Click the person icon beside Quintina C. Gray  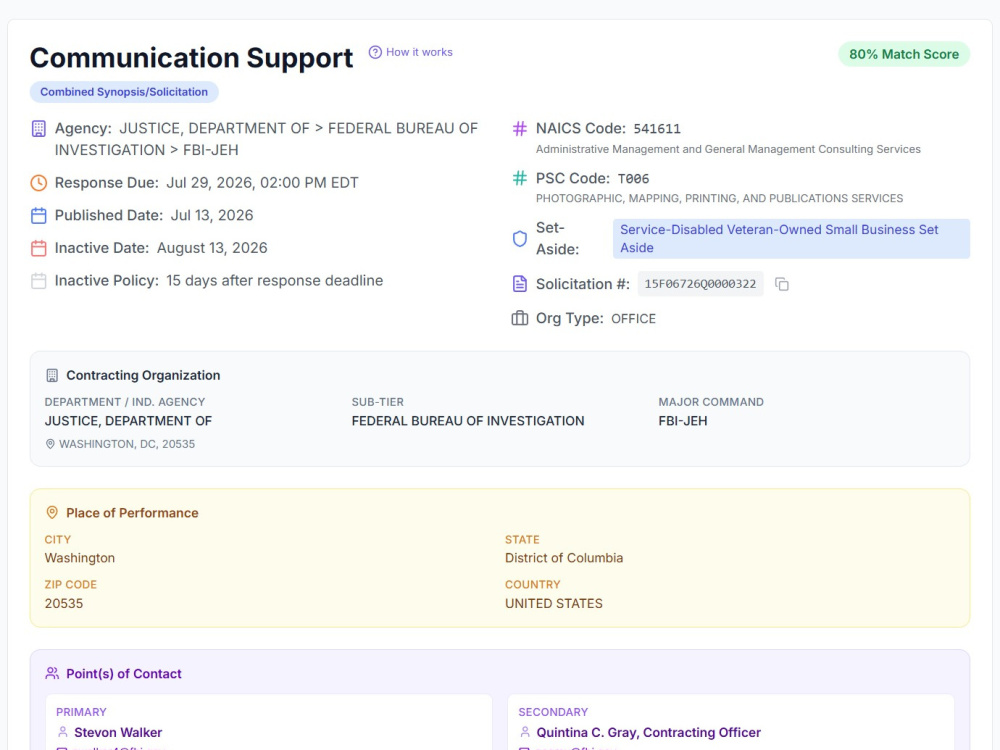tap(525, 732)
